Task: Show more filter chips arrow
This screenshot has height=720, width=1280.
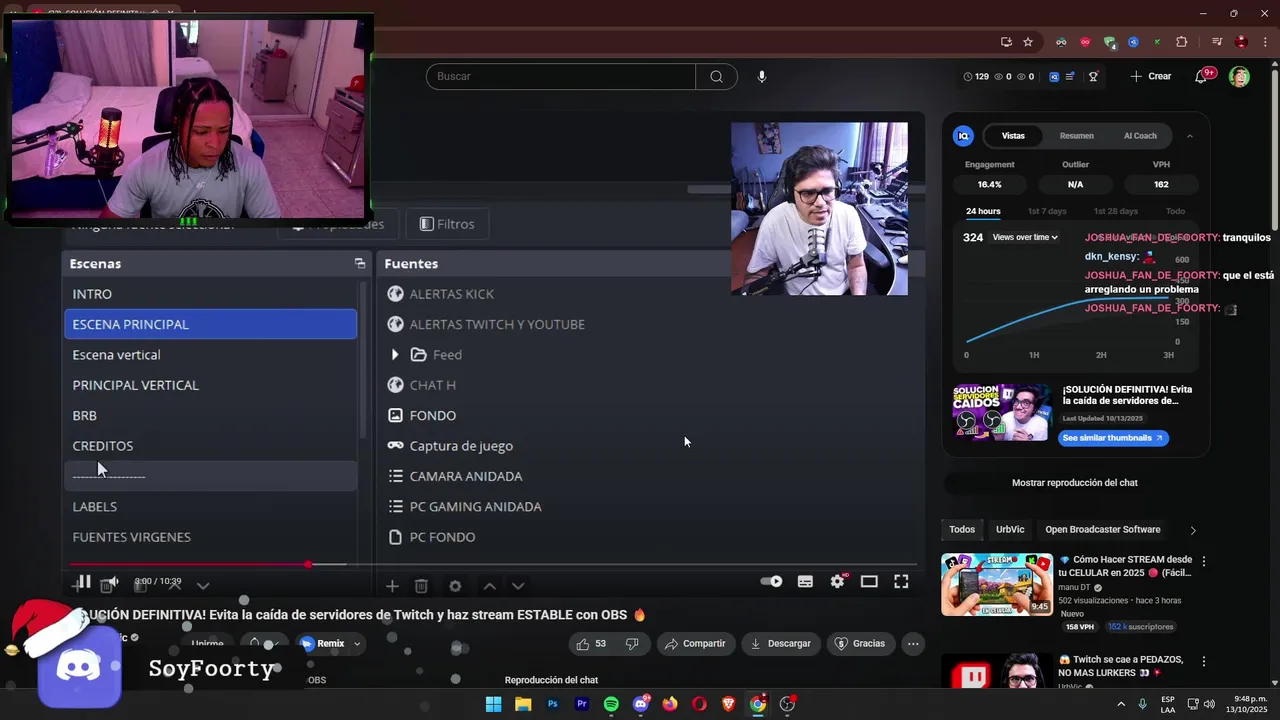Action: click(x=1192, y=530)
